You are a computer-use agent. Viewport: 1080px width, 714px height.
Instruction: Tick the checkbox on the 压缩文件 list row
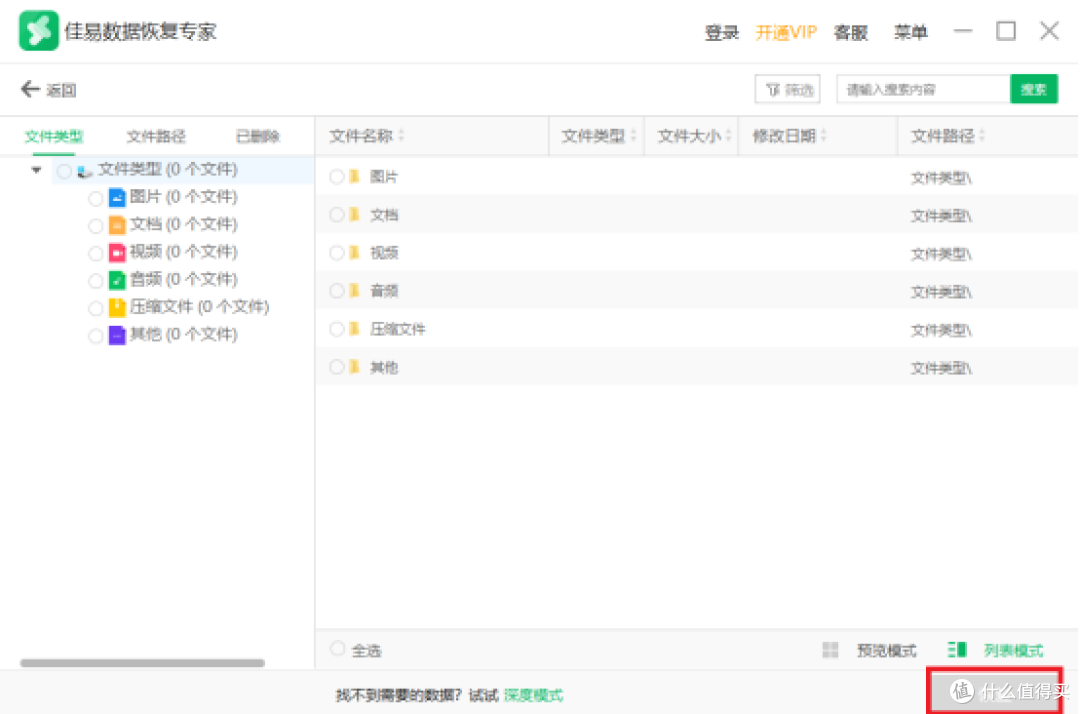pyautogui.click(x=336, y=329)
